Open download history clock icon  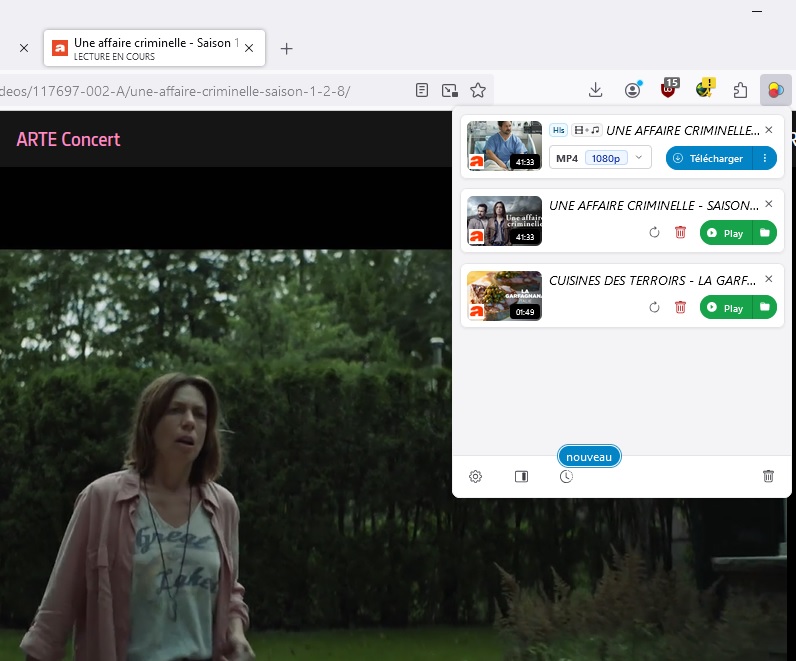pyautogui.click(x=566, y=477)
